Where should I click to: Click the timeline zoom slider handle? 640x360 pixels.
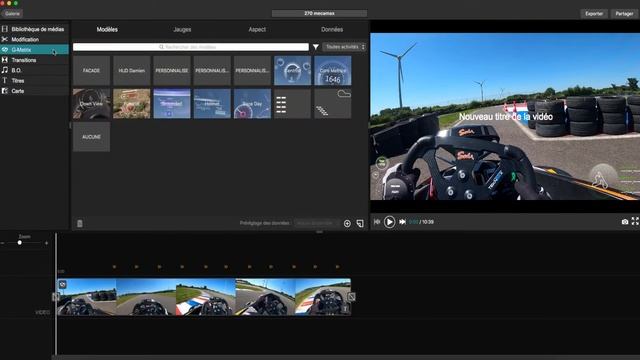coord(20,243)
